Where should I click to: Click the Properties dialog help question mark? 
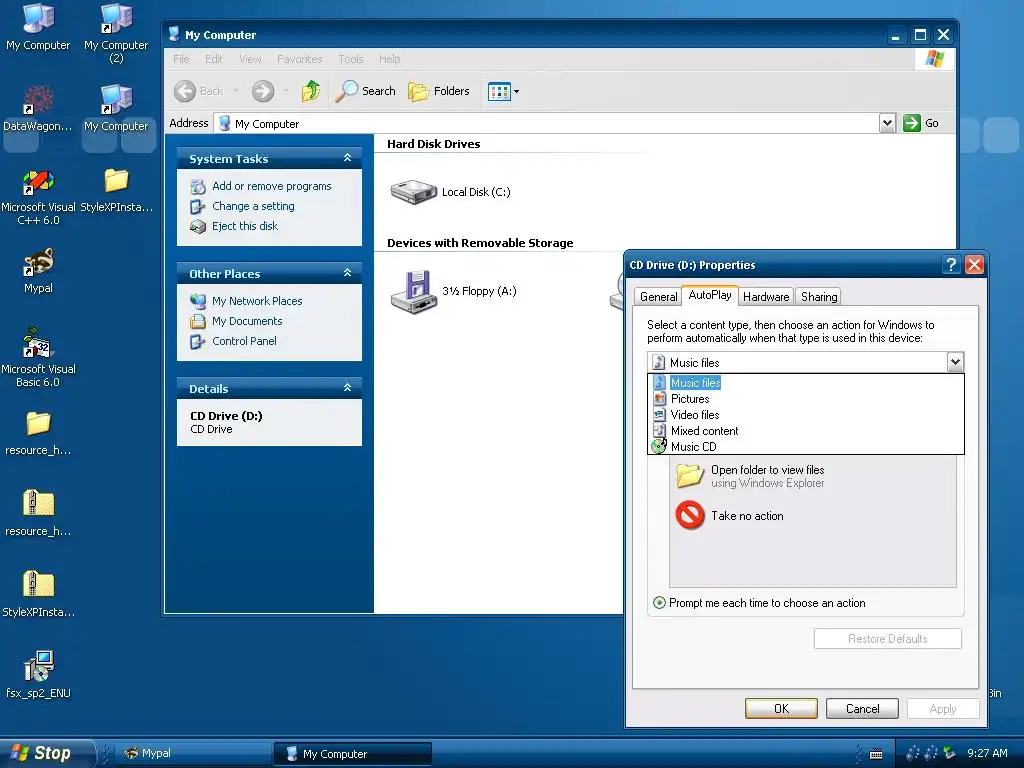point(952,264)
